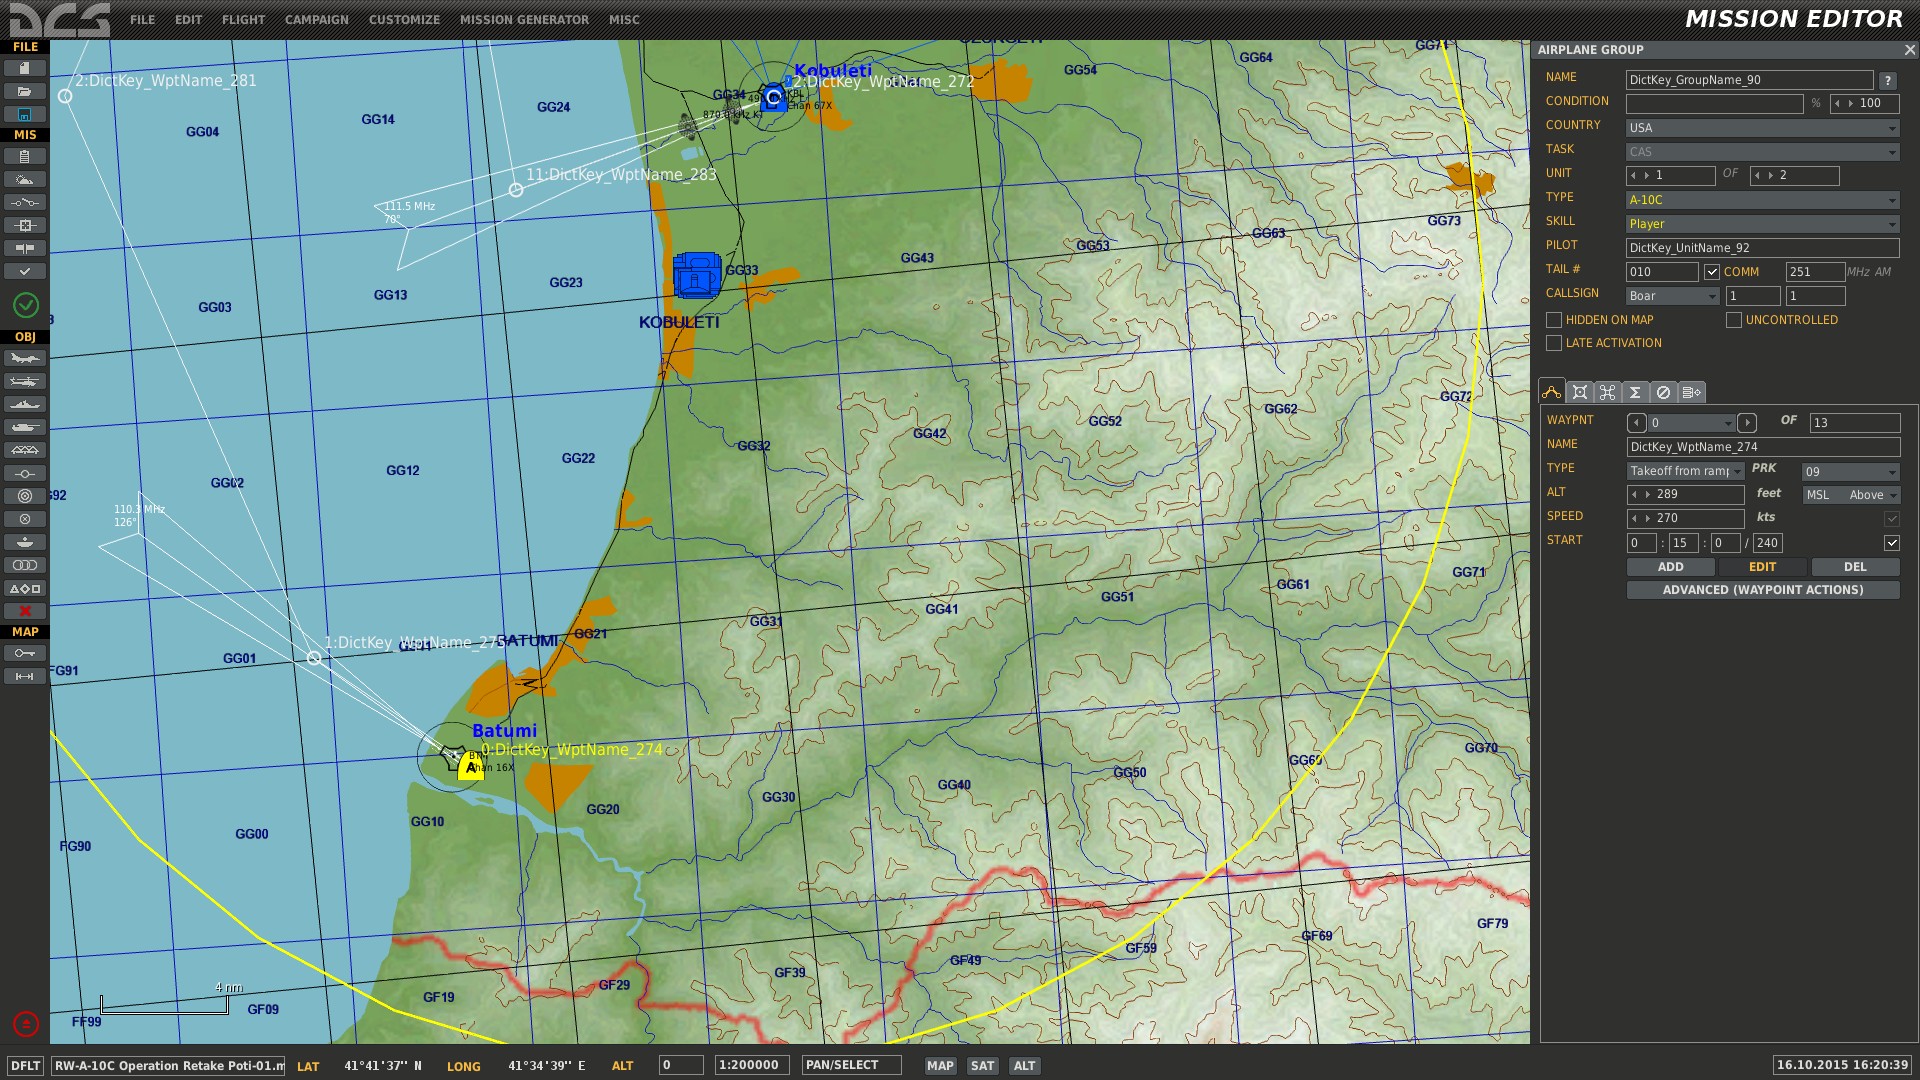Open the mission options checkmark button

pos(25,271)
